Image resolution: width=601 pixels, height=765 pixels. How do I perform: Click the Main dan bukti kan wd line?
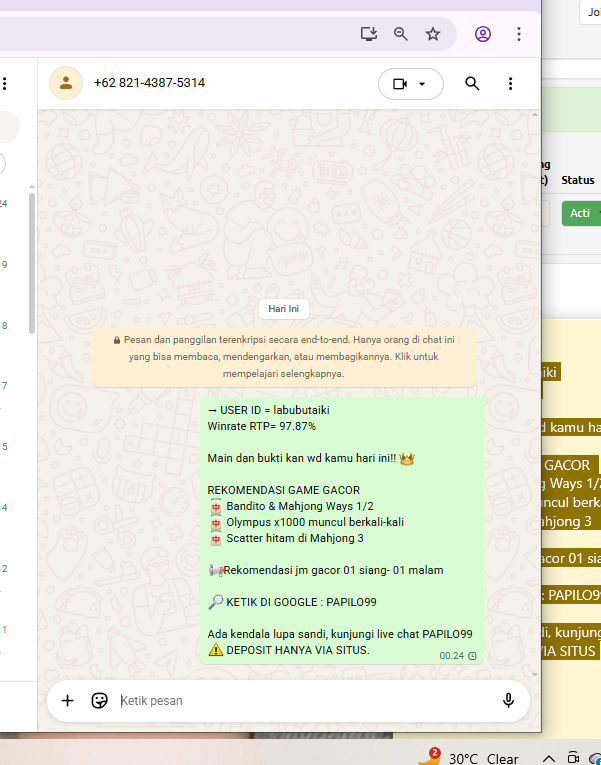[311, 459]
